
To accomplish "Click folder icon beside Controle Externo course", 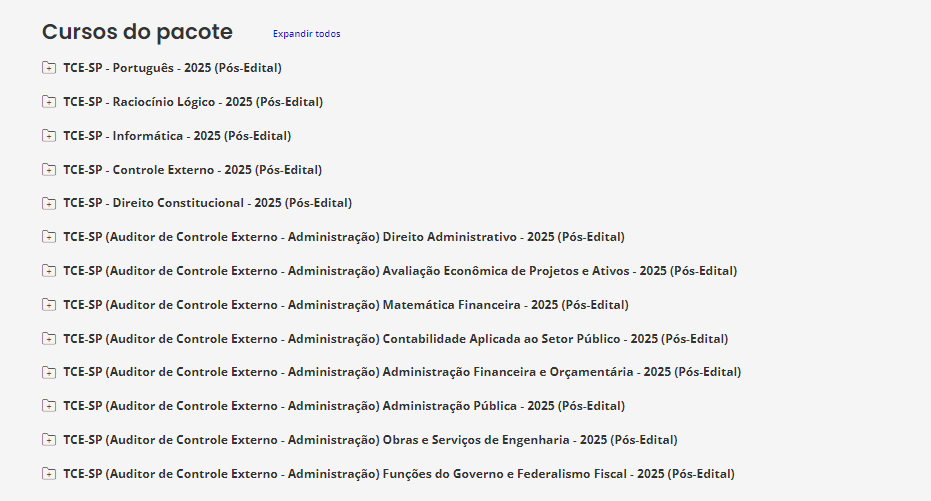I will point(49,170).
